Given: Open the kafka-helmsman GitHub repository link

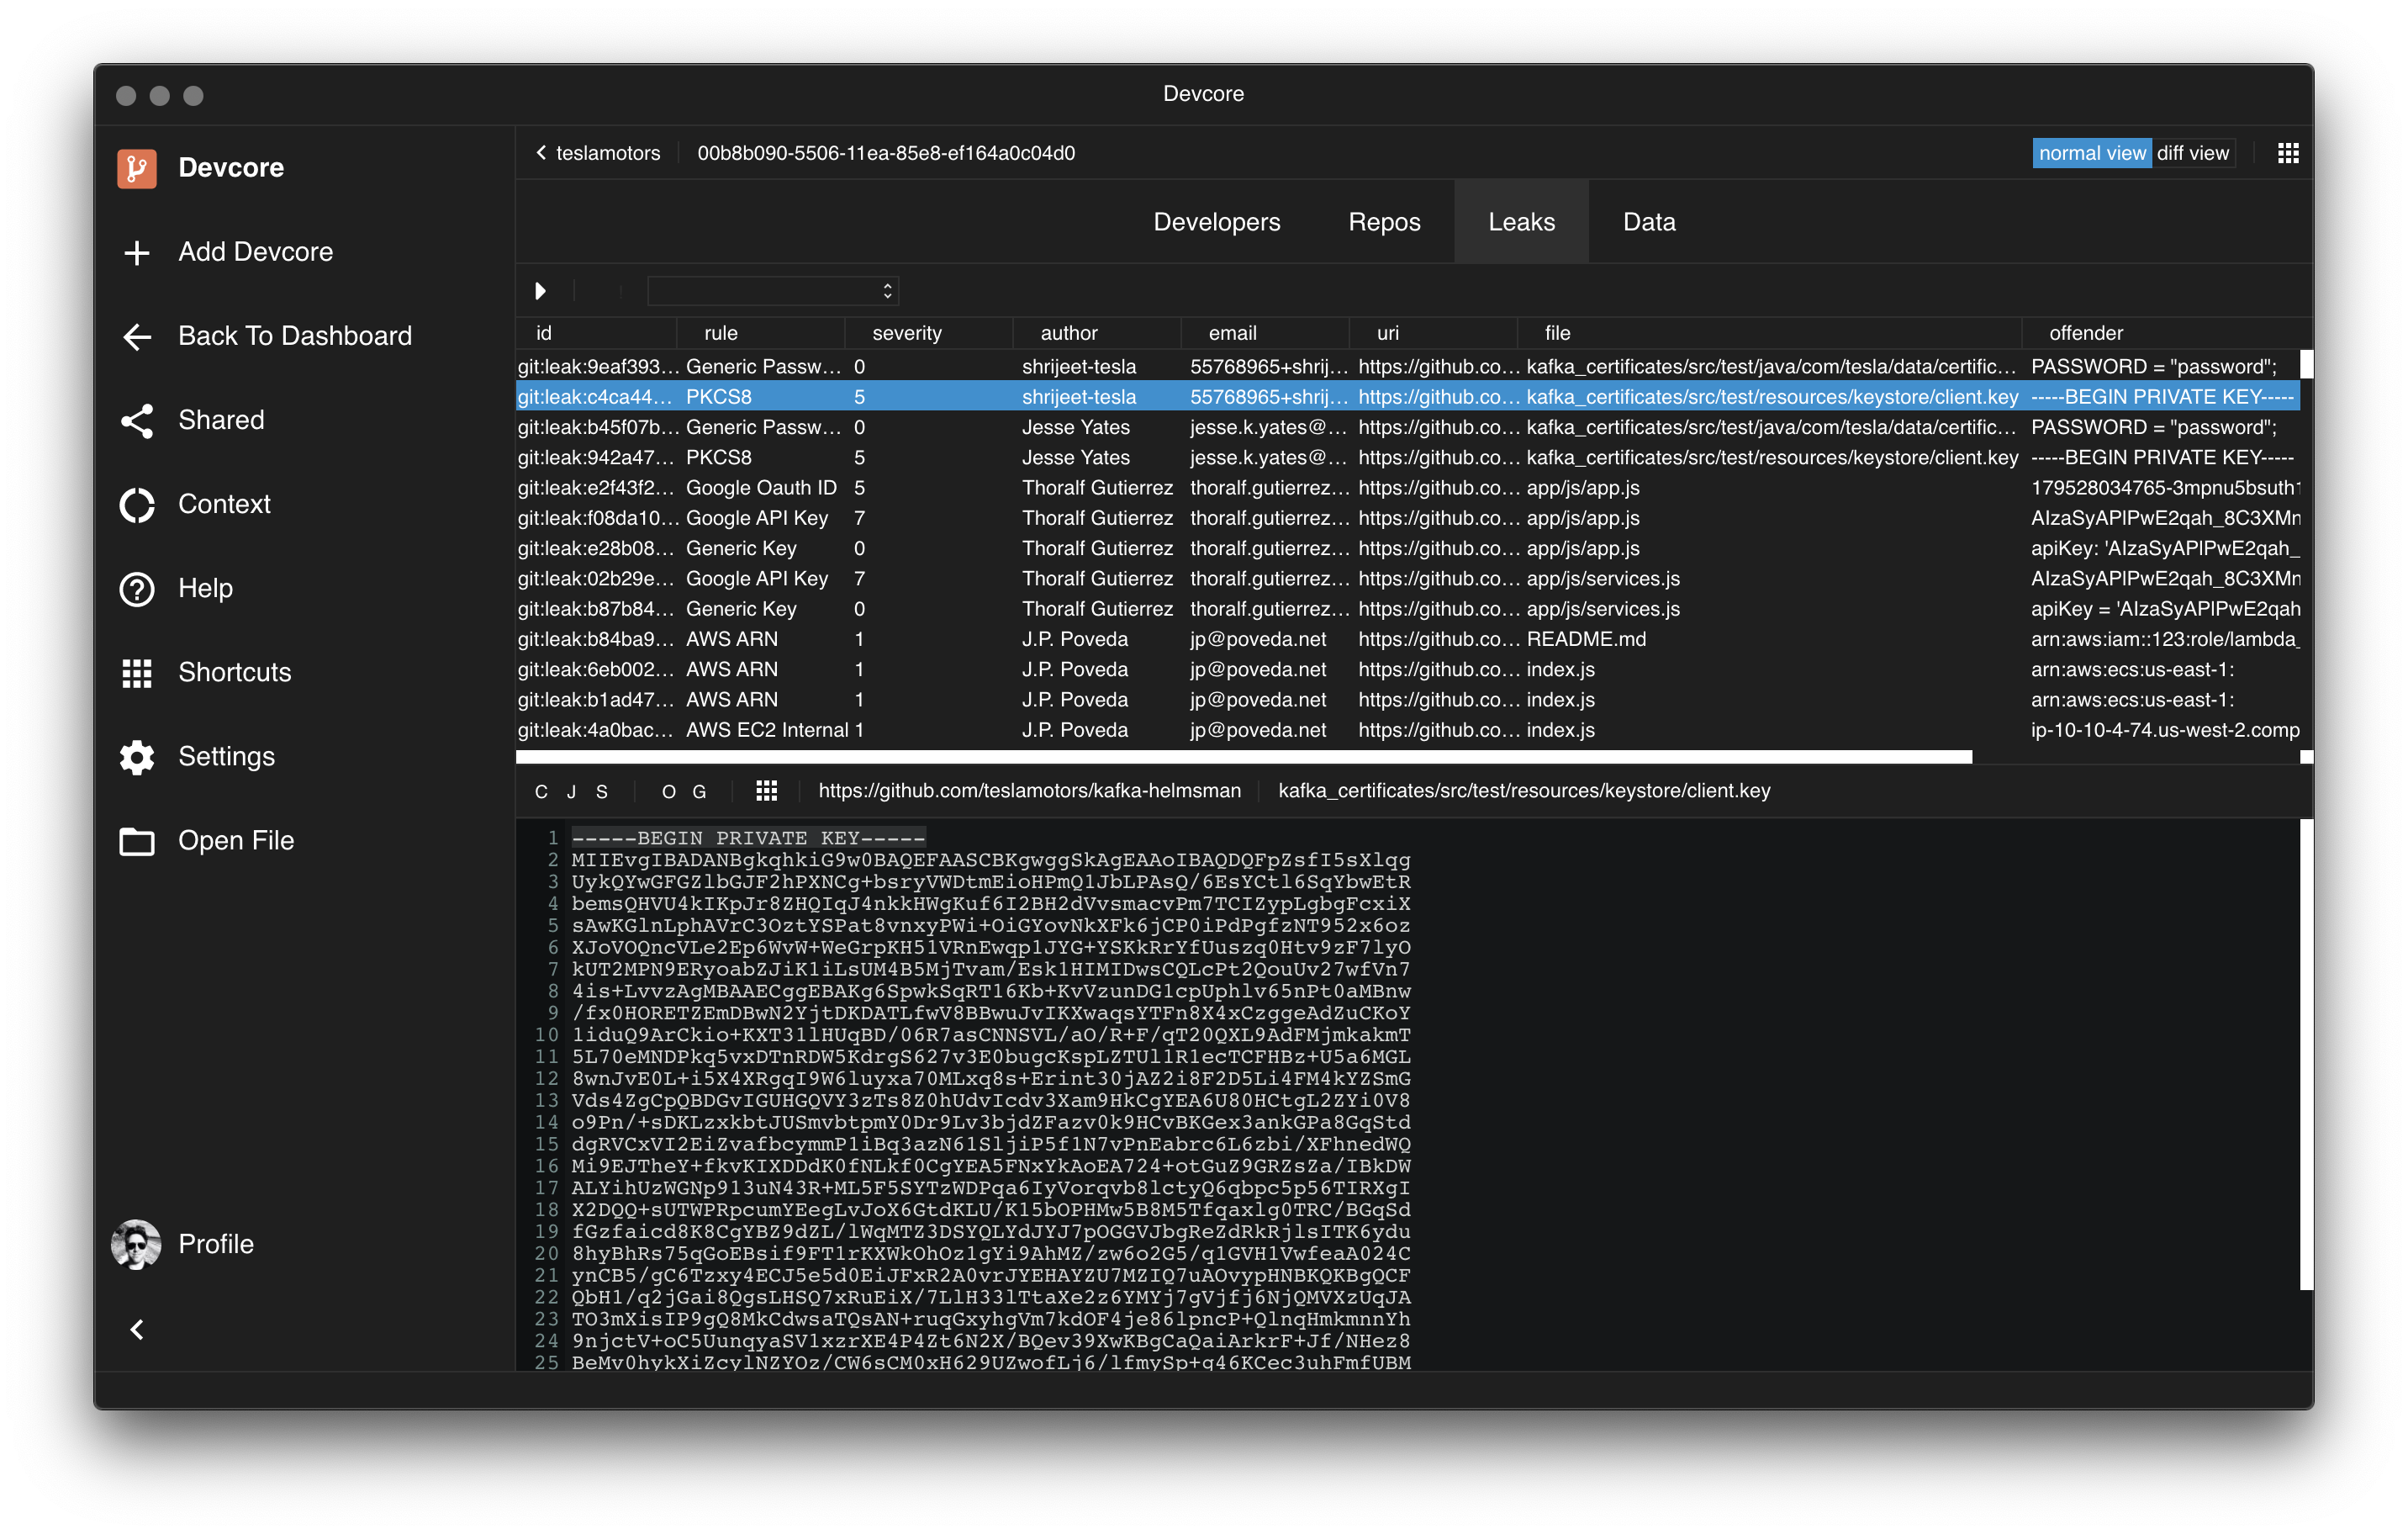Looking at the screenshot, I should point(1029,790).
